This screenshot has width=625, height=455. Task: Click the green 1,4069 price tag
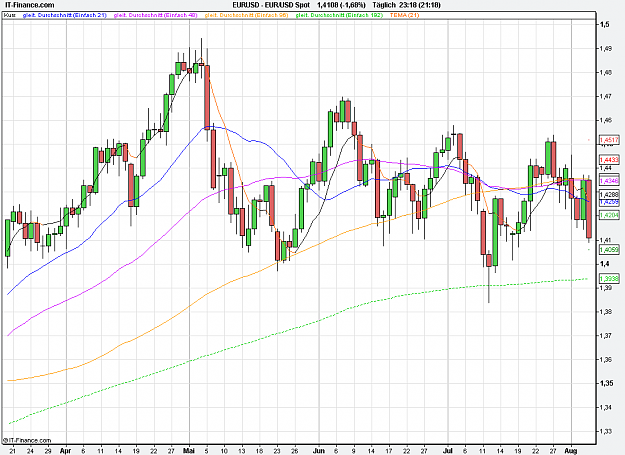click(x=609, y=250)
